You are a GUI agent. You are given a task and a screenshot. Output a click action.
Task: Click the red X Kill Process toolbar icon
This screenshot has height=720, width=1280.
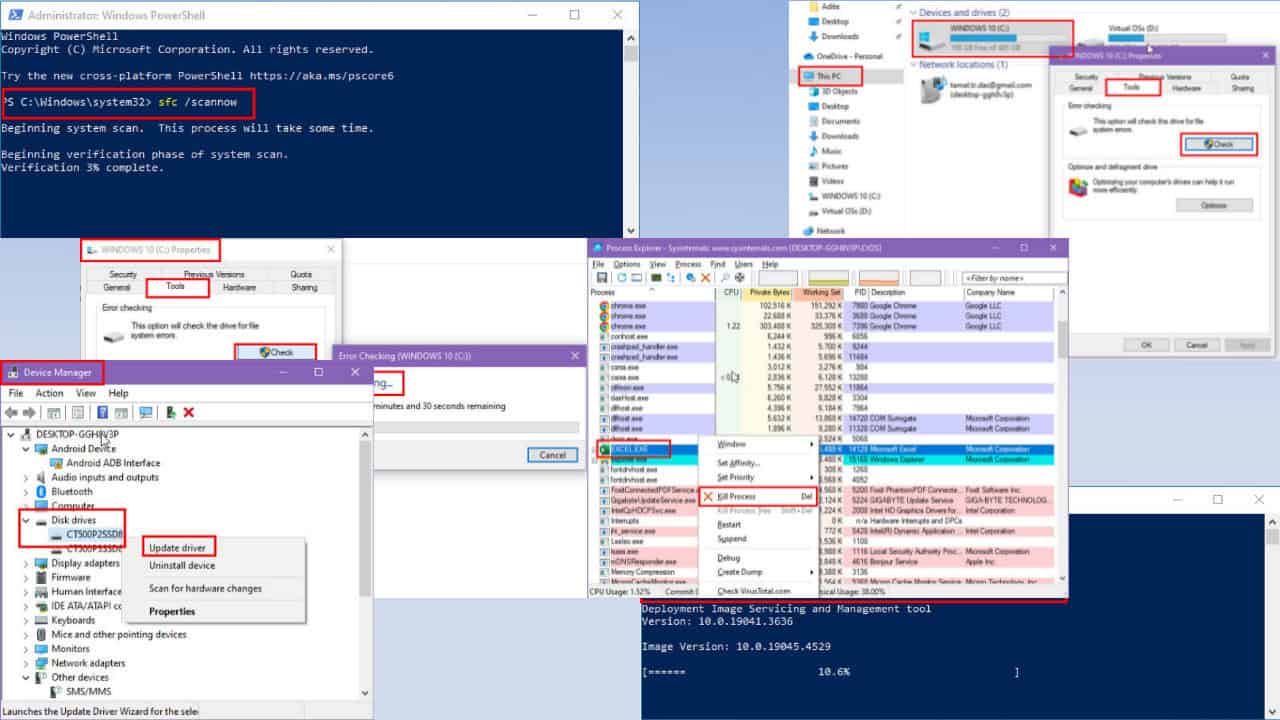click(x=705, y=277)
